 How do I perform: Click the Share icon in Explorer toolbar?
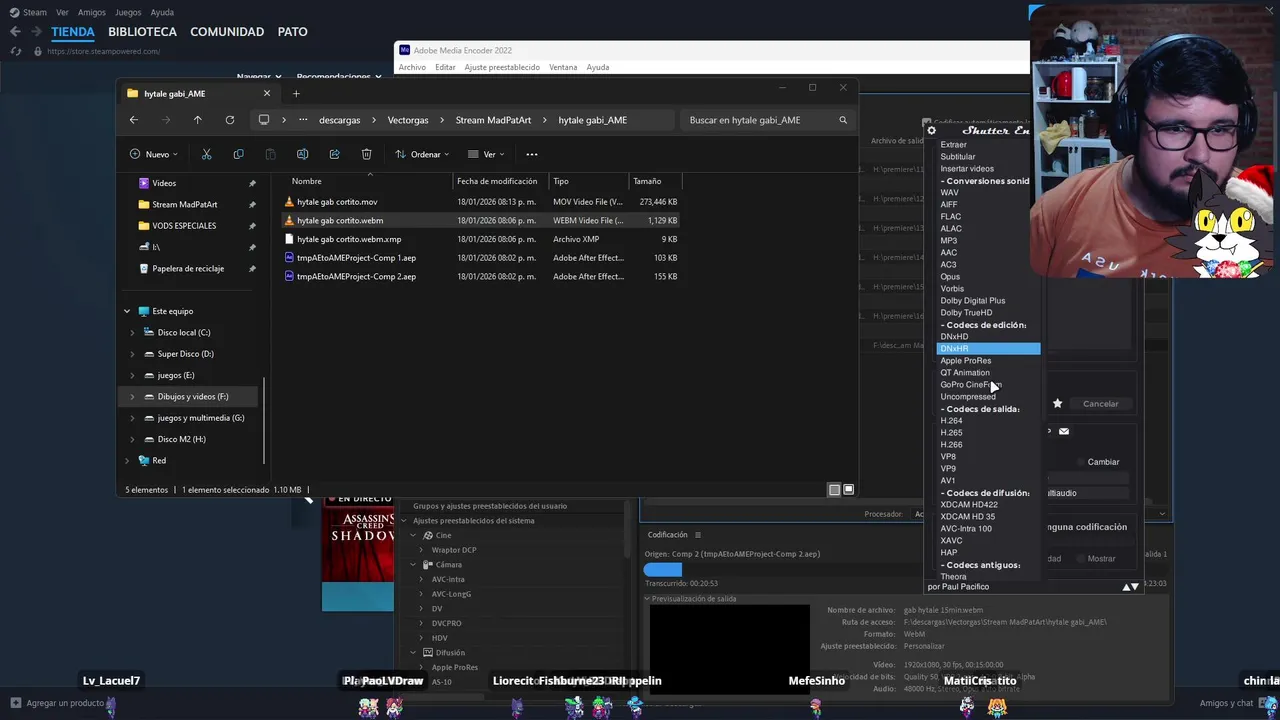[x=334, y=154]
